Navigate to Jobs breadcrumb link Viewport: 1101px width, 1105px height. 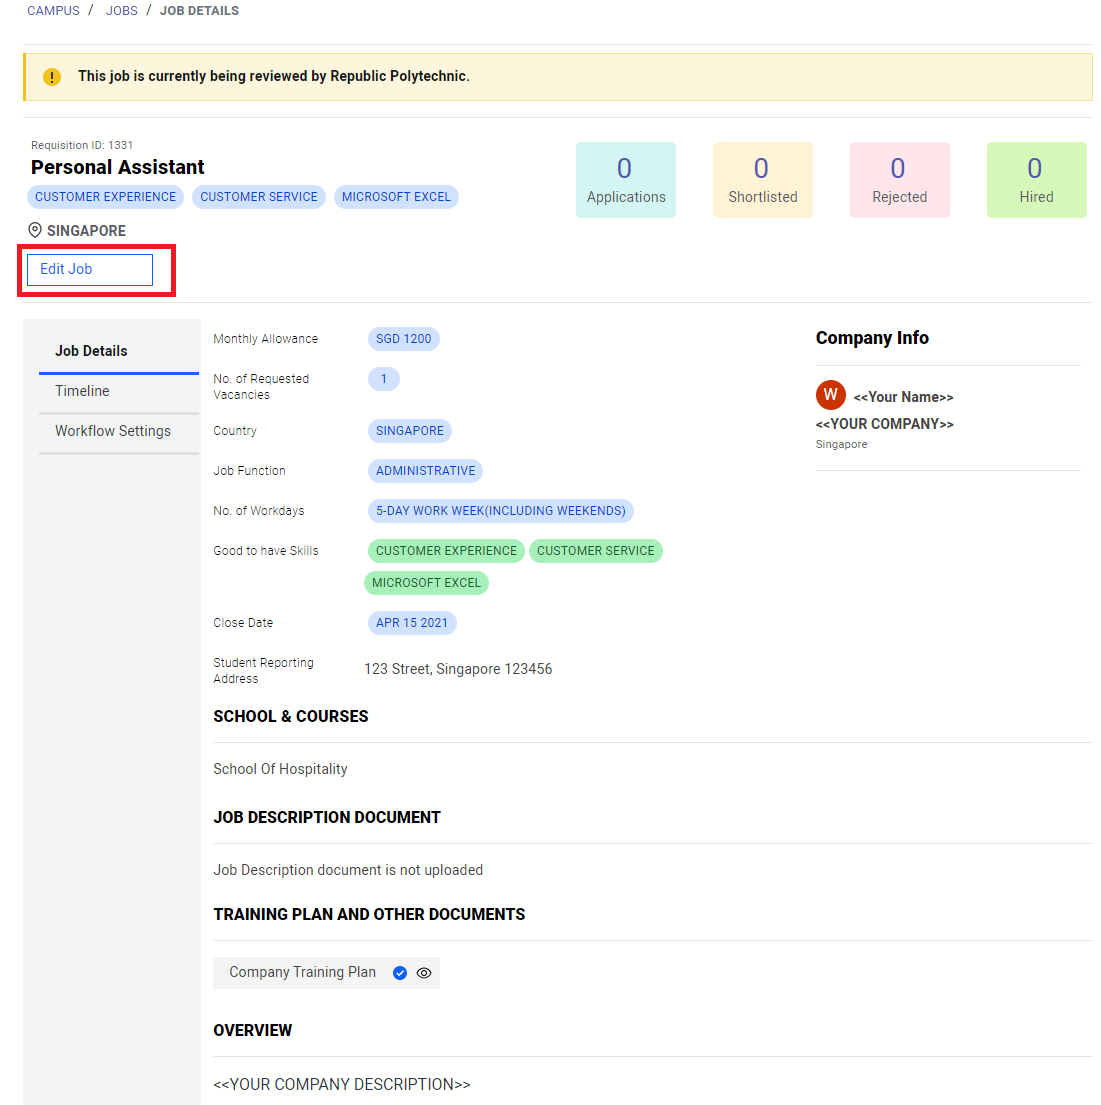click(122, 11)
